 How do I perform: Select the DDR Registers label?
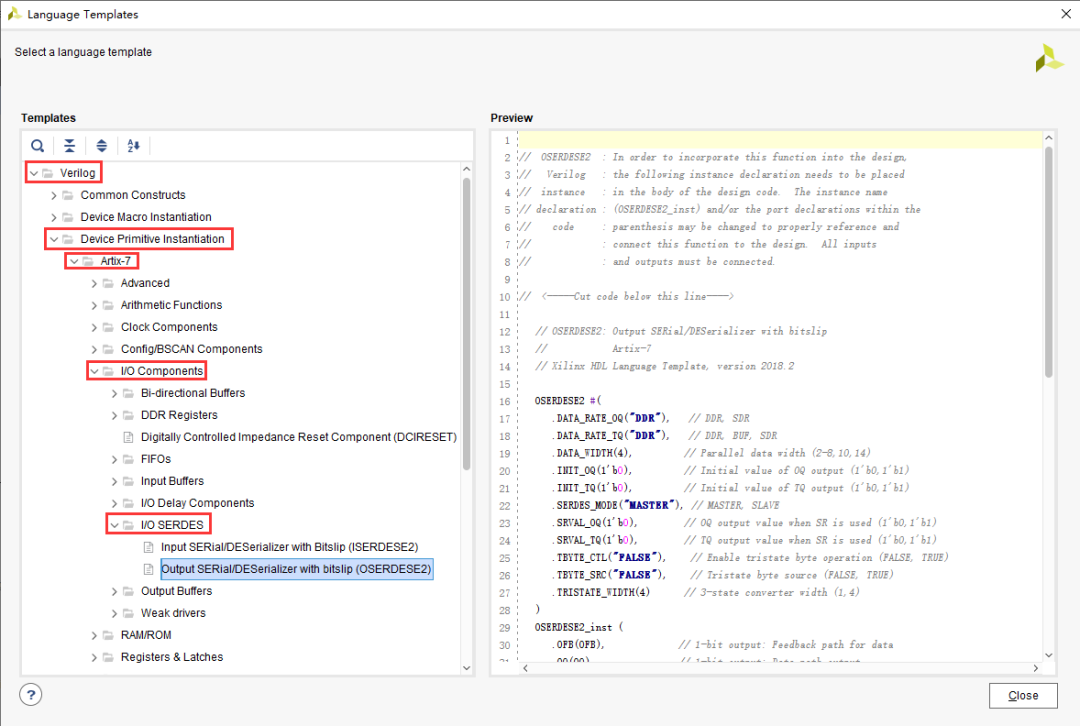point(179,415)
